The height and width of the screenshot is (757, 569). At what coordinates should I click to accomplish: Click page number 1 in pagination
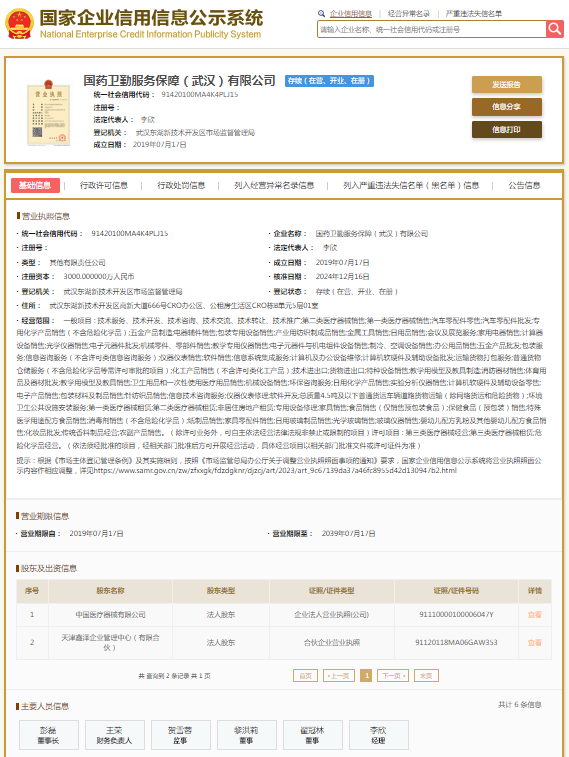[x=366, y=675]
